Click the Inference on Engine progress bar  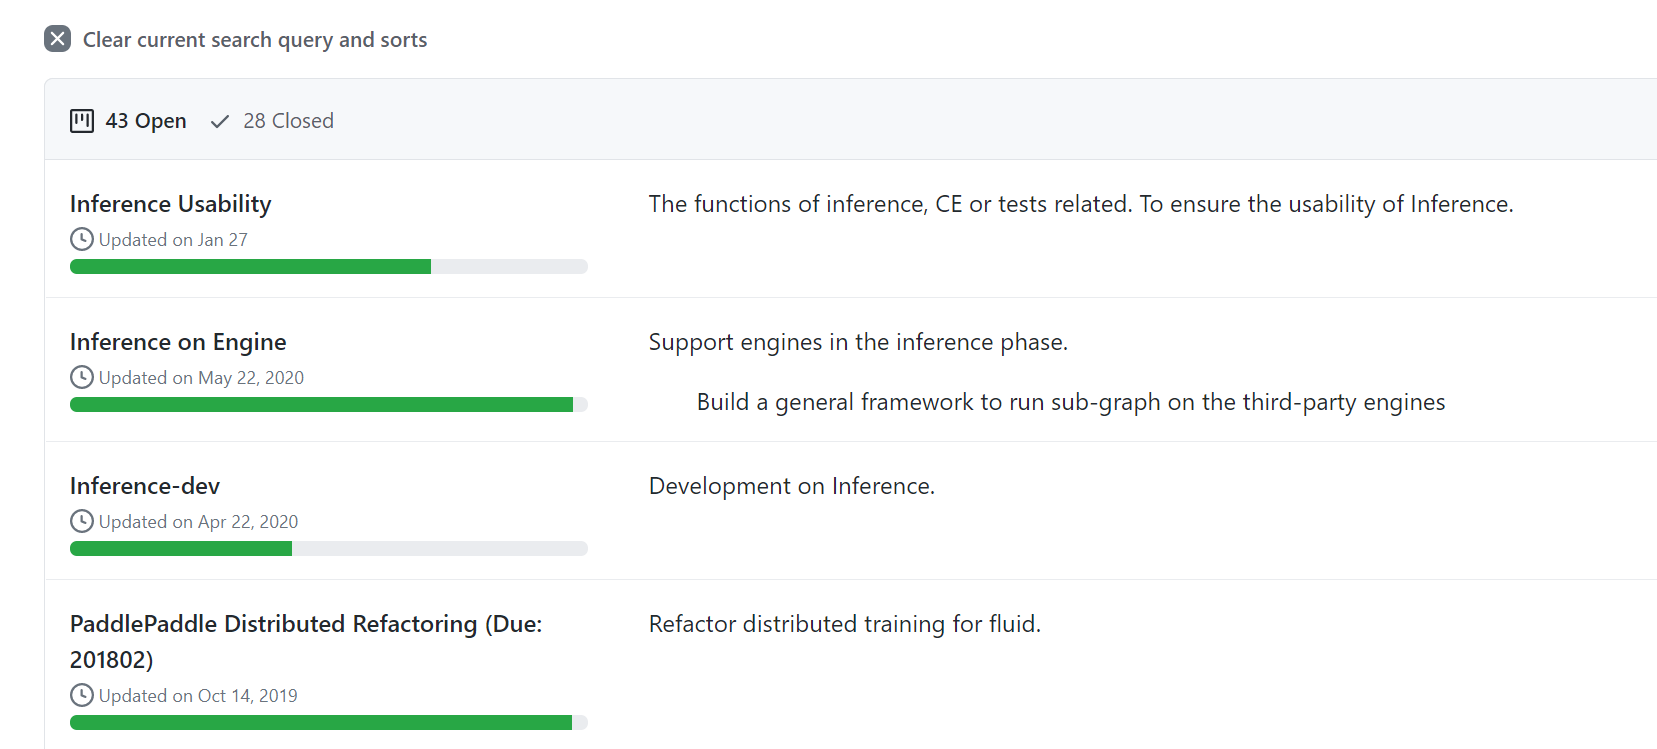coord(328,404)
